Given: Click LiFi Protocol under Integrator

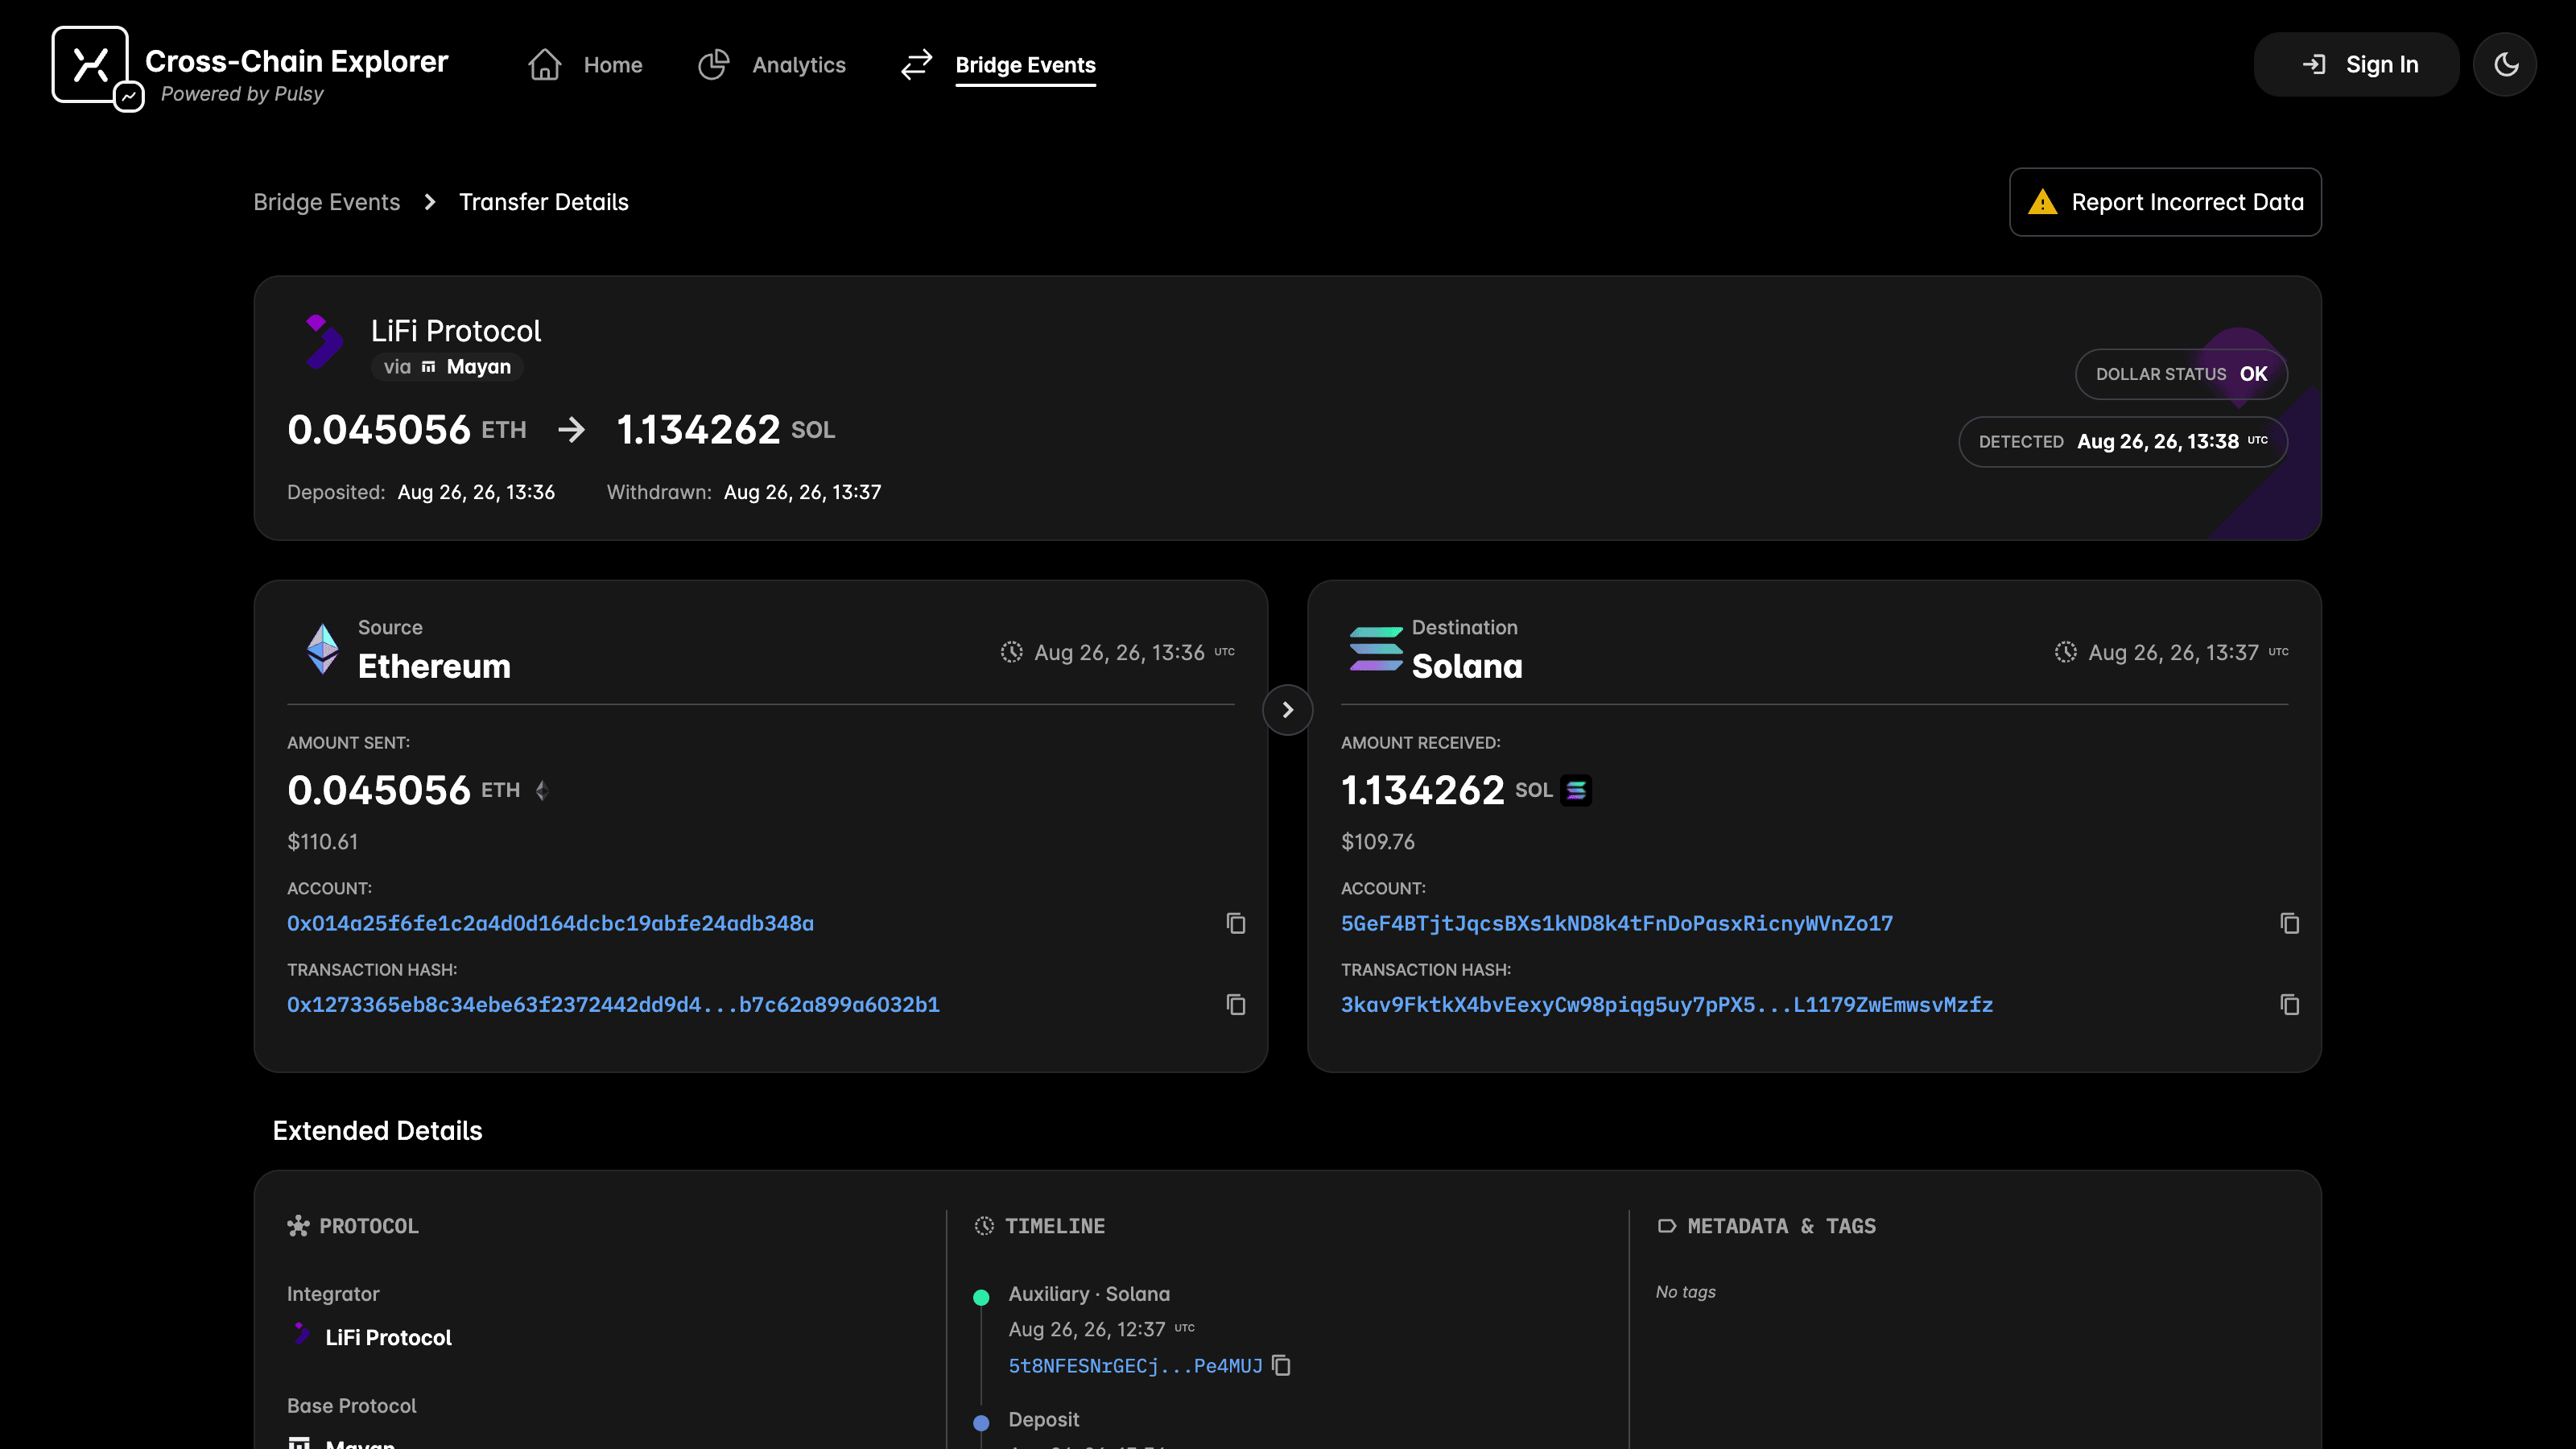Looking at the screenshot, I should click(388, 1338).
